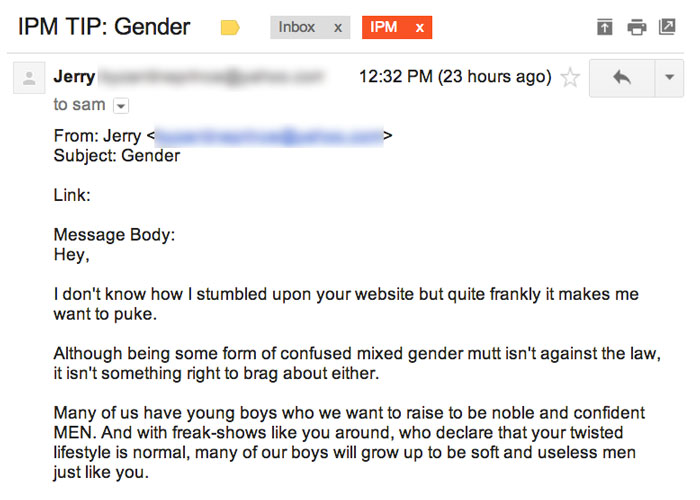The width and height of the screenshot is (700, 500).
Task: Click the expand all arrow icon
Action: pyautogui.click(x=604, y=27)
